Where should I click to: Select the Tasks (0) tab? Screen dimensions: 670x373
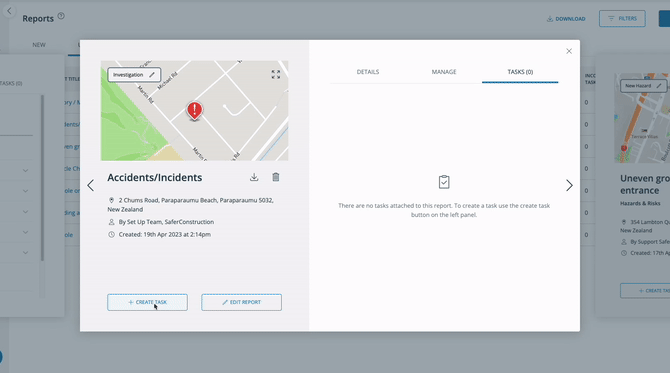pos(520,72)
